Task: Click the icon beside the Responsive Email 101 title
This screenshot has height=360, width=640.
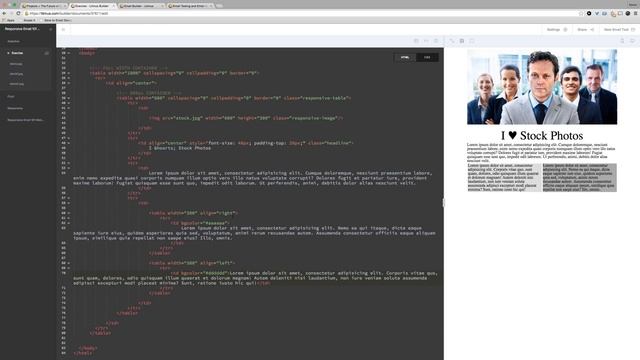Action: [x=51, y=29]
